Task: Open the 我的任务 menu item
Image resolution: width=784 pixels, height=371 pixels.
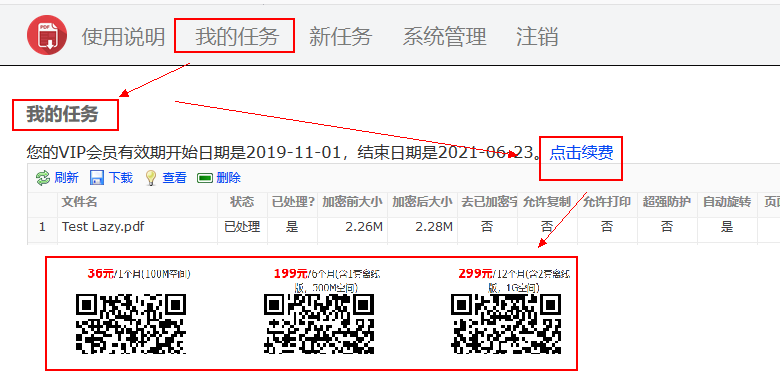Action: (236, 36)
